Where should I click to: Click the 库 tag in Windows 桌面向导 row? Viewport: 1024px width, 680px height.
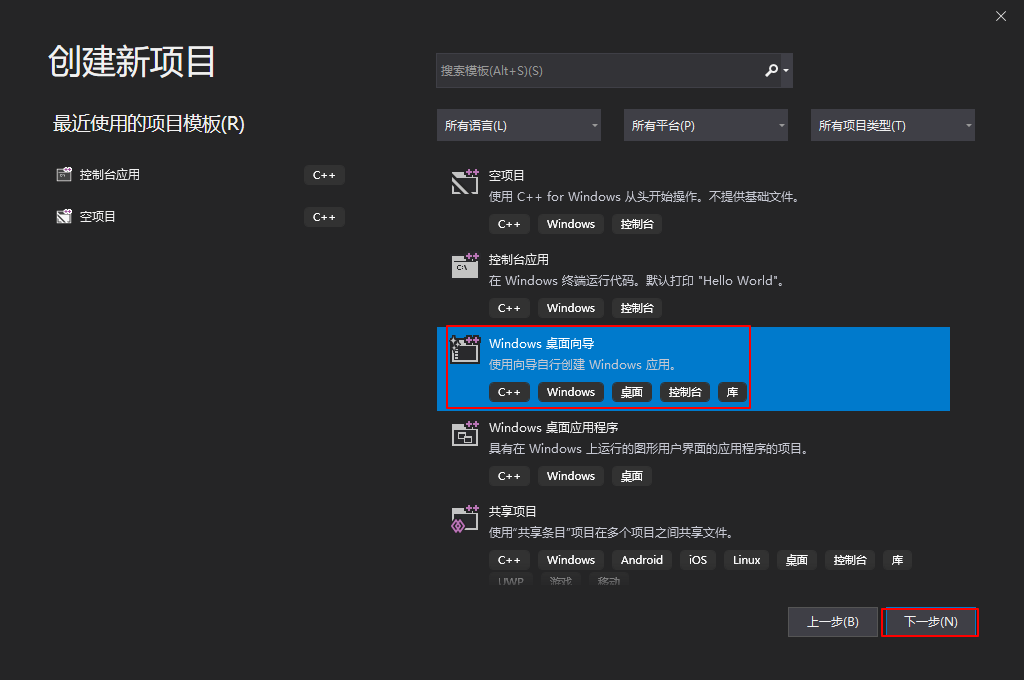pos(733,392)
